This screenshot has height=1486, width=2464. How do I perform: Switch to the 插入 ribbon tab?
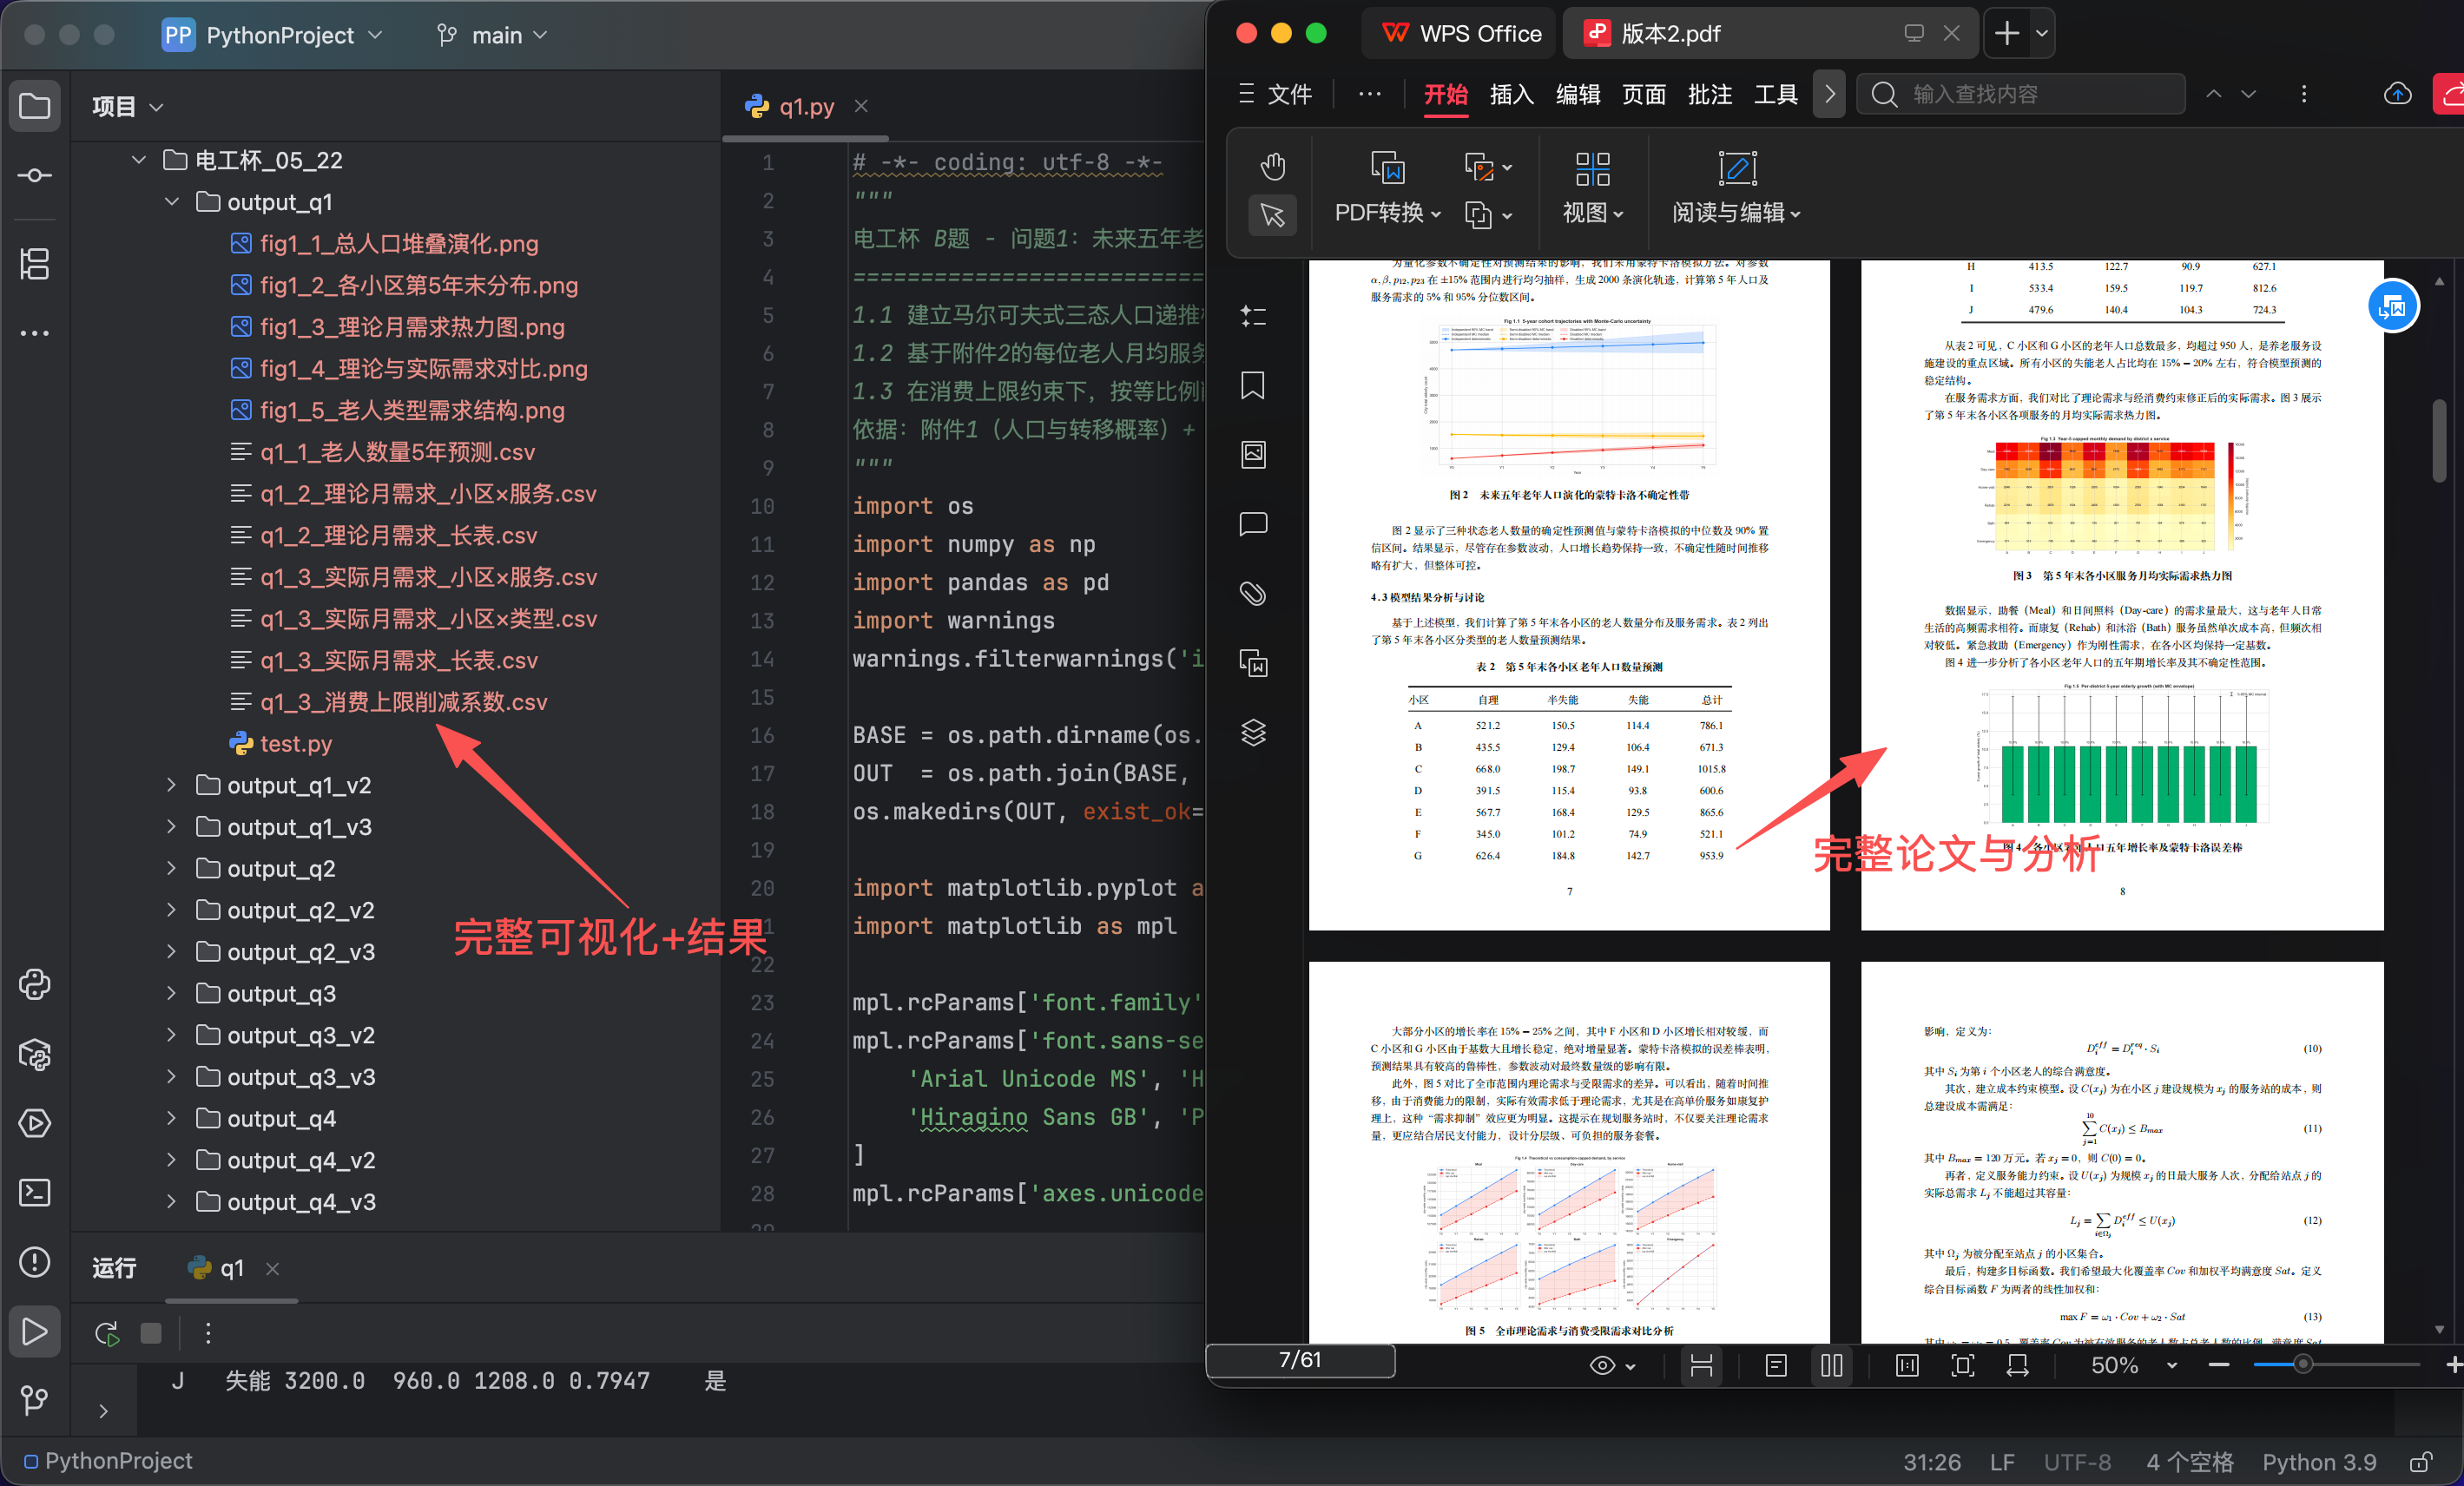coord(1510,94)
